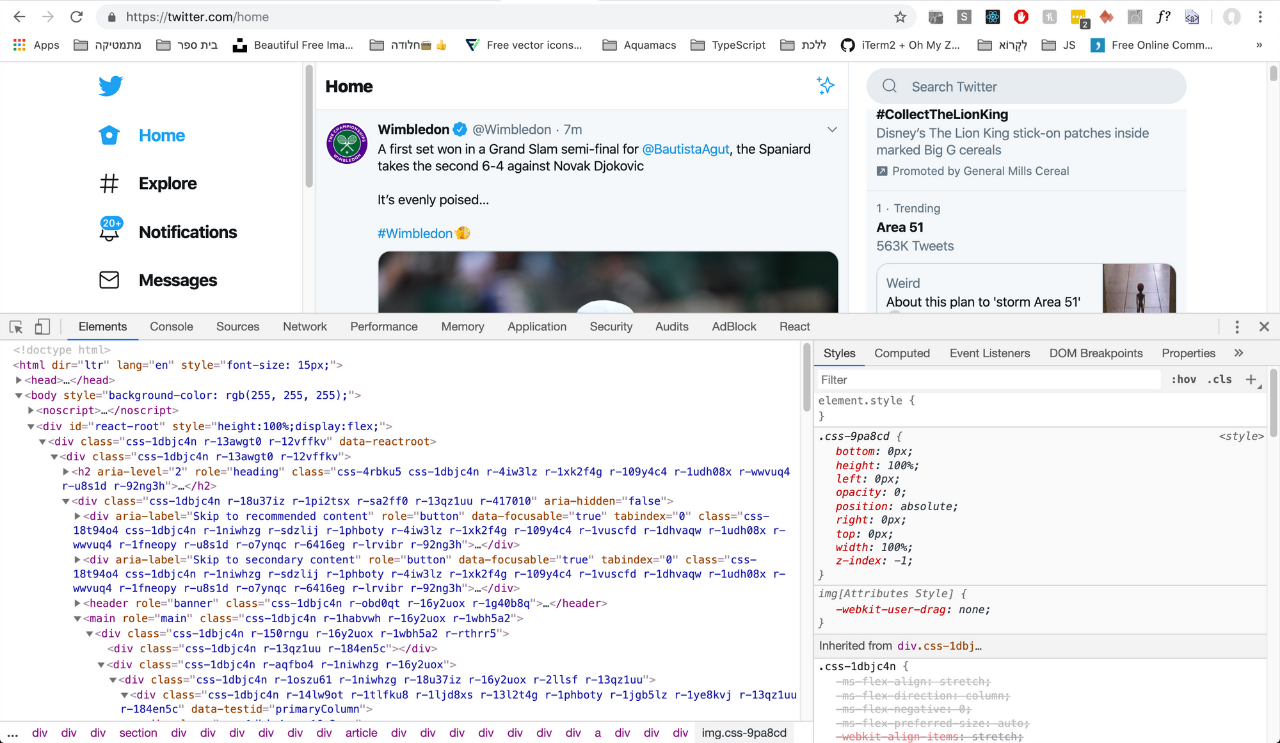This screenshot has width=1280, height=743.
Task: Open the DOM Breakpoints tab
Action: (x=1096, y=353)
